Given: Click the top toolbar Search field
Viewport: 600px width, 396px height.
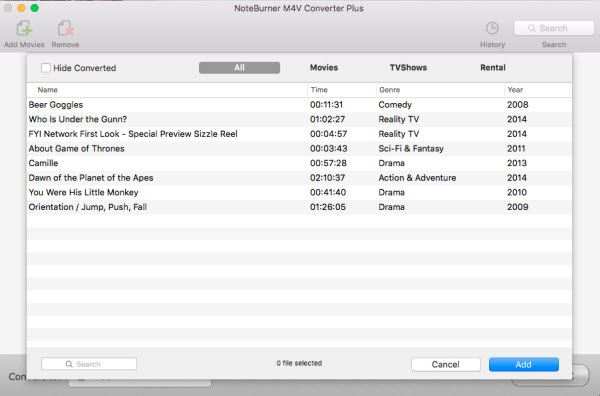Looking at the screenshot, I should (x=554, y=28).
